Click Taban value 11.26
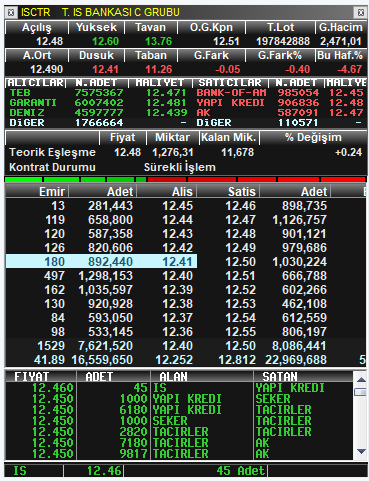 159,69
